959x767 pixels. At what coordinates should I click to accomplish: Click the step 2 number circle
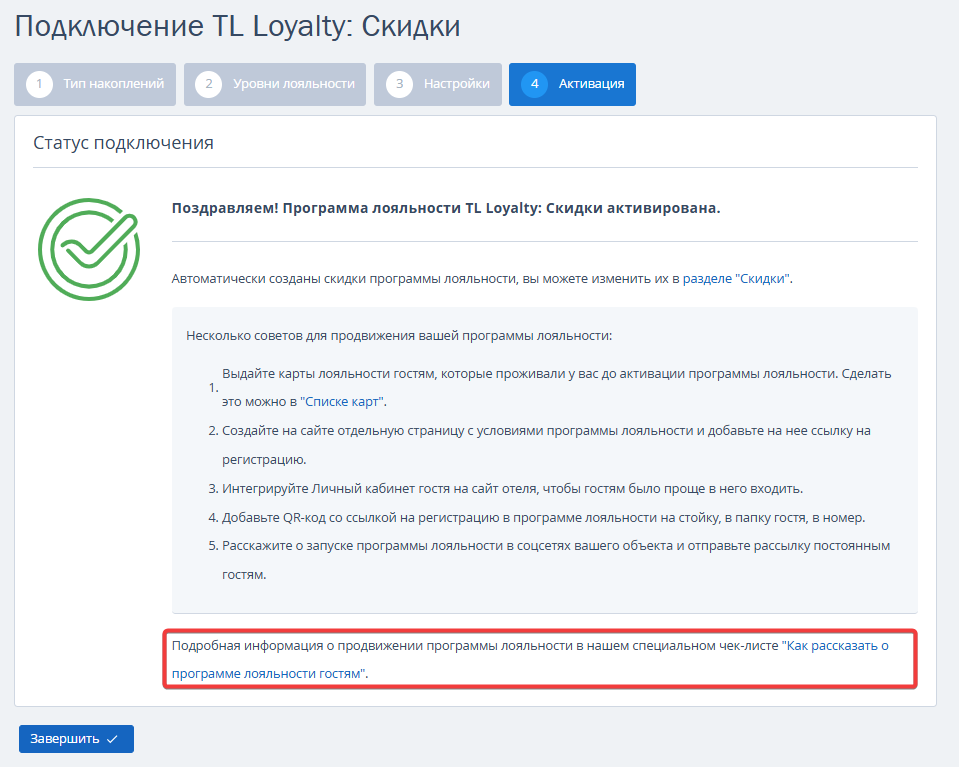pyautogui.click(x=209, y=84)
